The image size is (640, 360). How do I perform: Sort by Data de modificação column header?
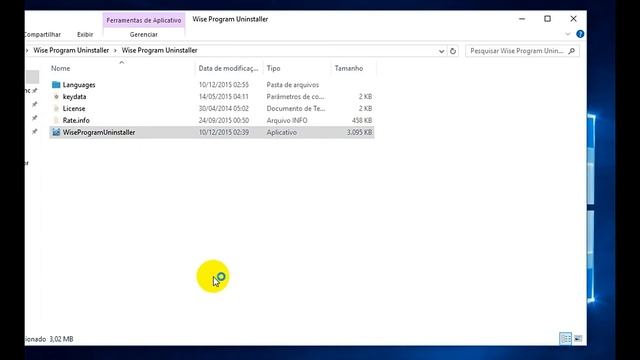(229, 68)
